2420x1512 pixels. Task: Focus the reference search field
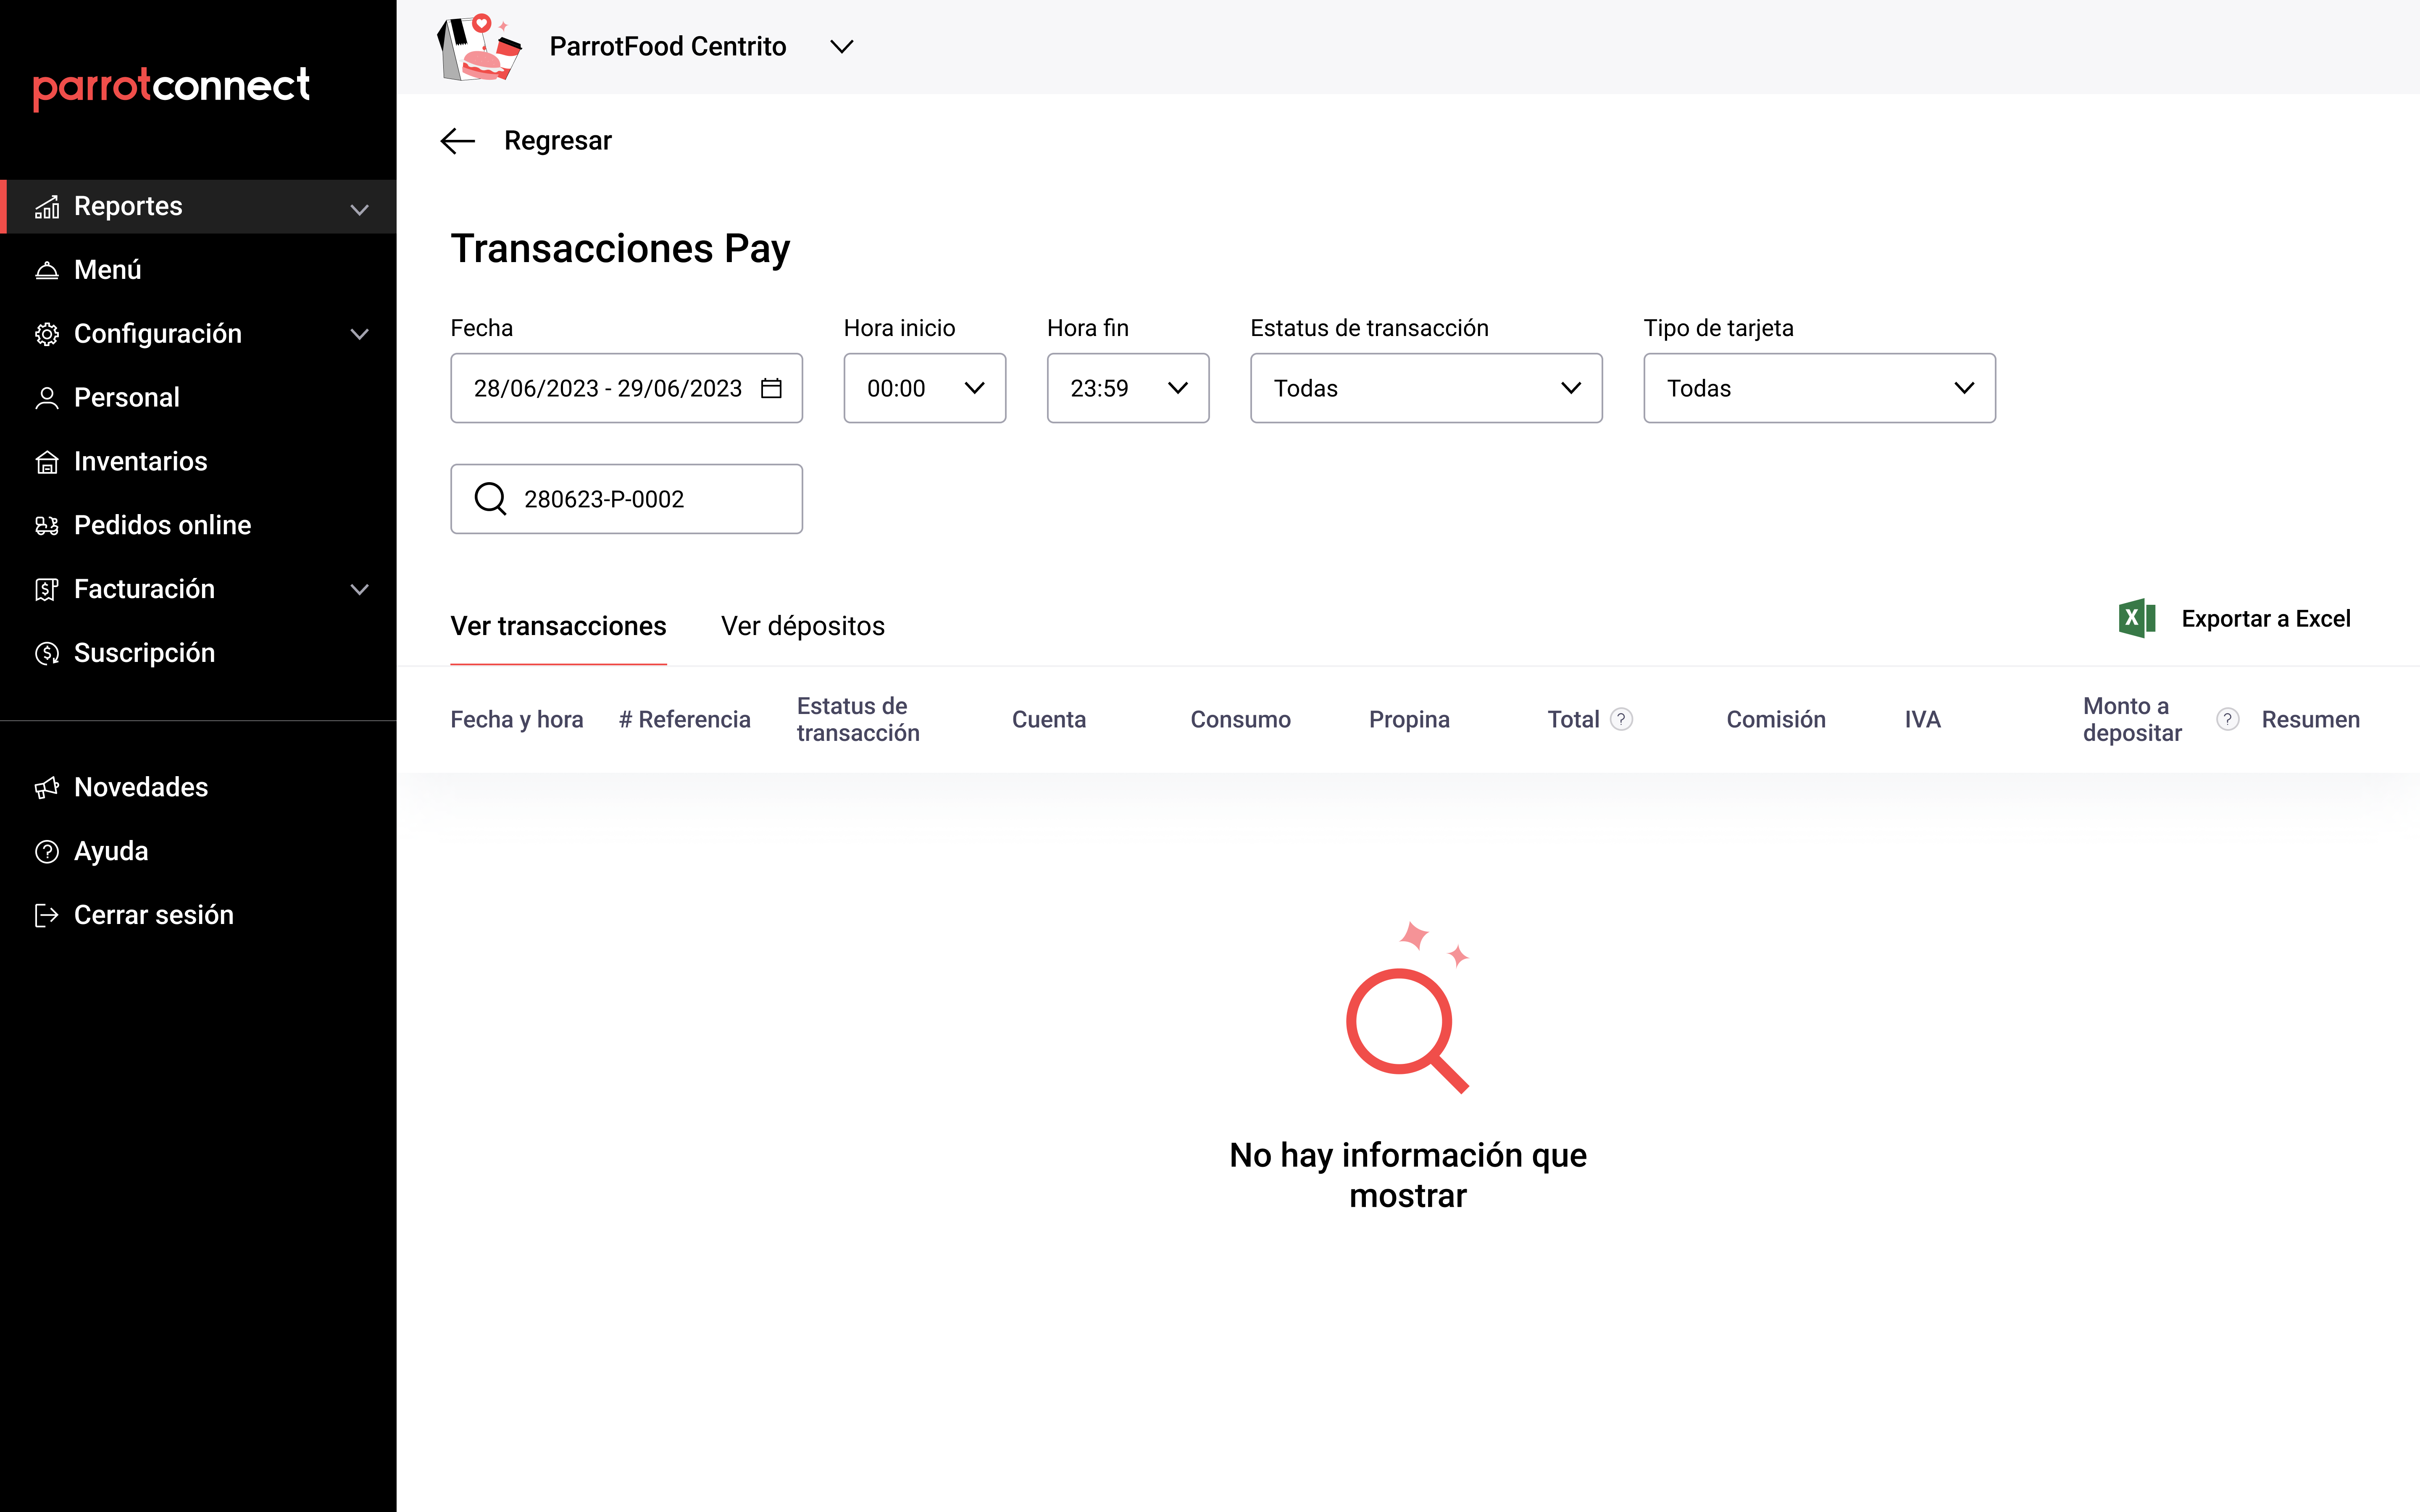[x=626, y=499]
